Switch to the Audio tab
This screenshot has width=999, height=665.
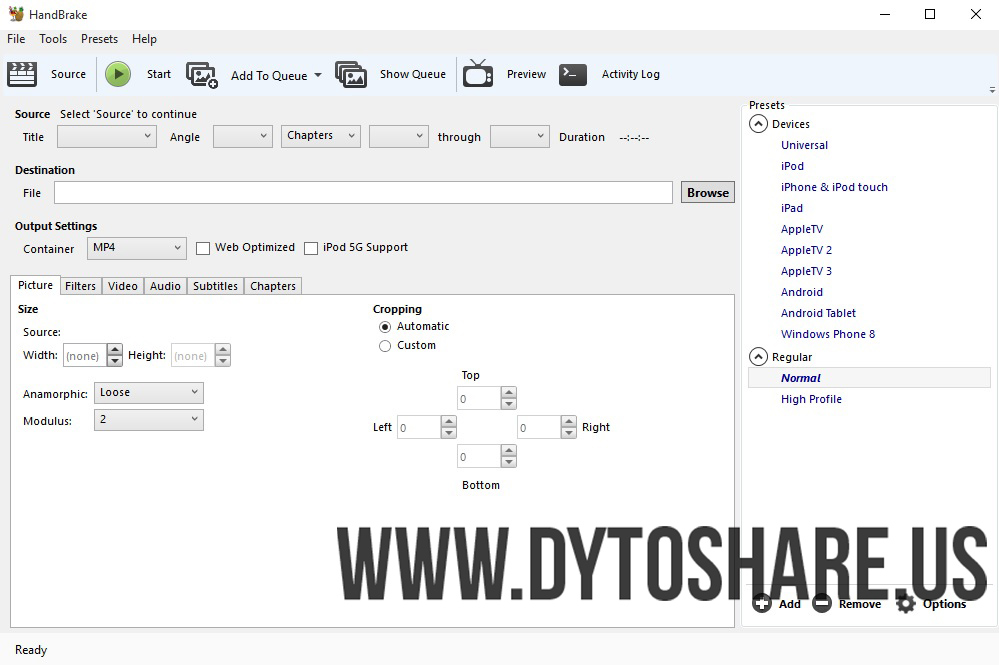point(165,286)
